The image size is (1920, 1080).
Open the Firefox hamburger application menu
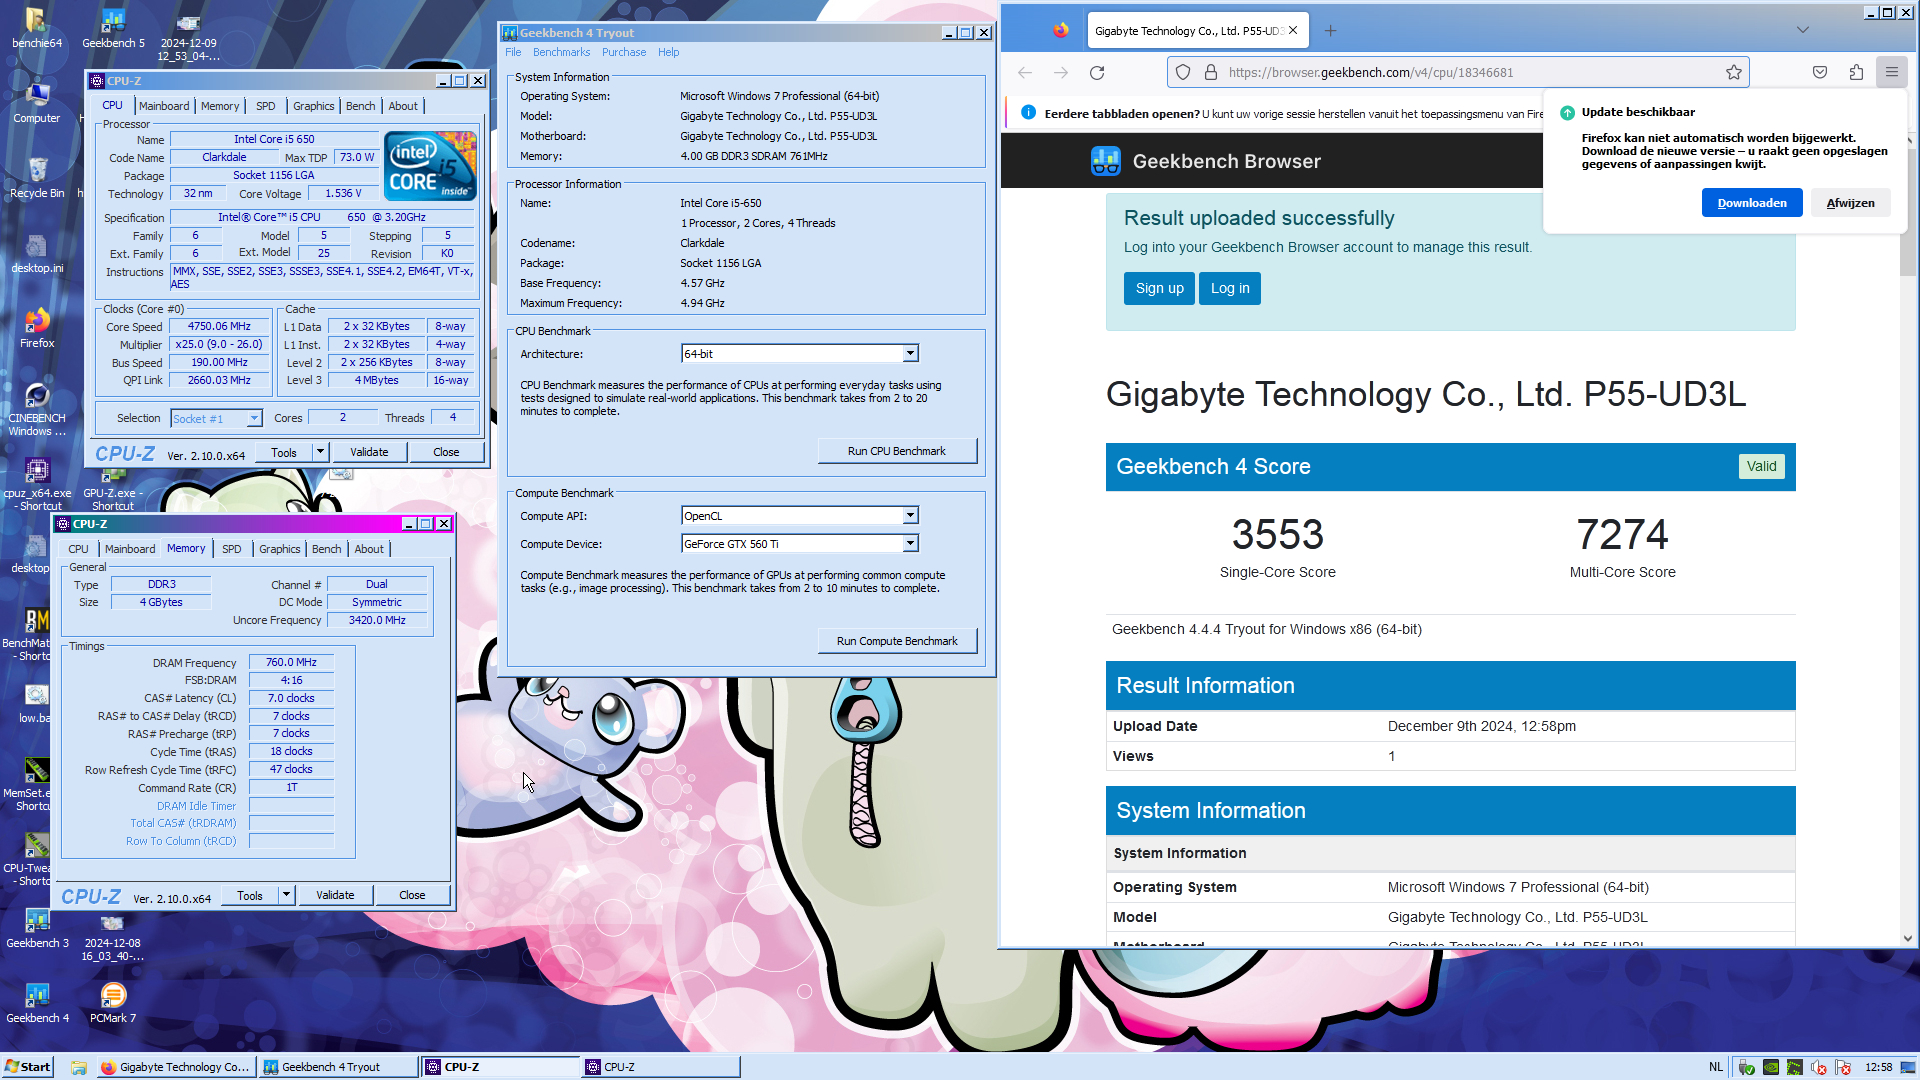click(1892, 72)
